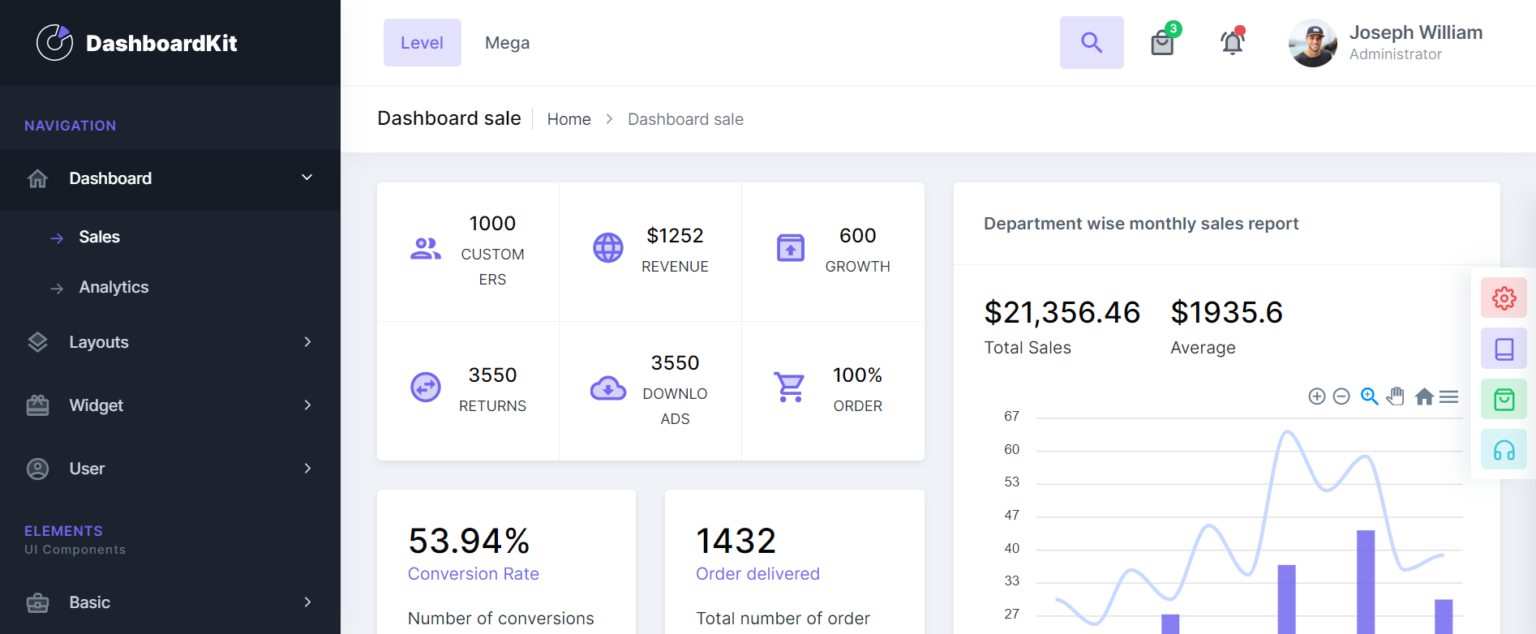Viewport: 1536px width, 634px height.
Task: Collapse the Dashboard navigation section
Action: 170,178
